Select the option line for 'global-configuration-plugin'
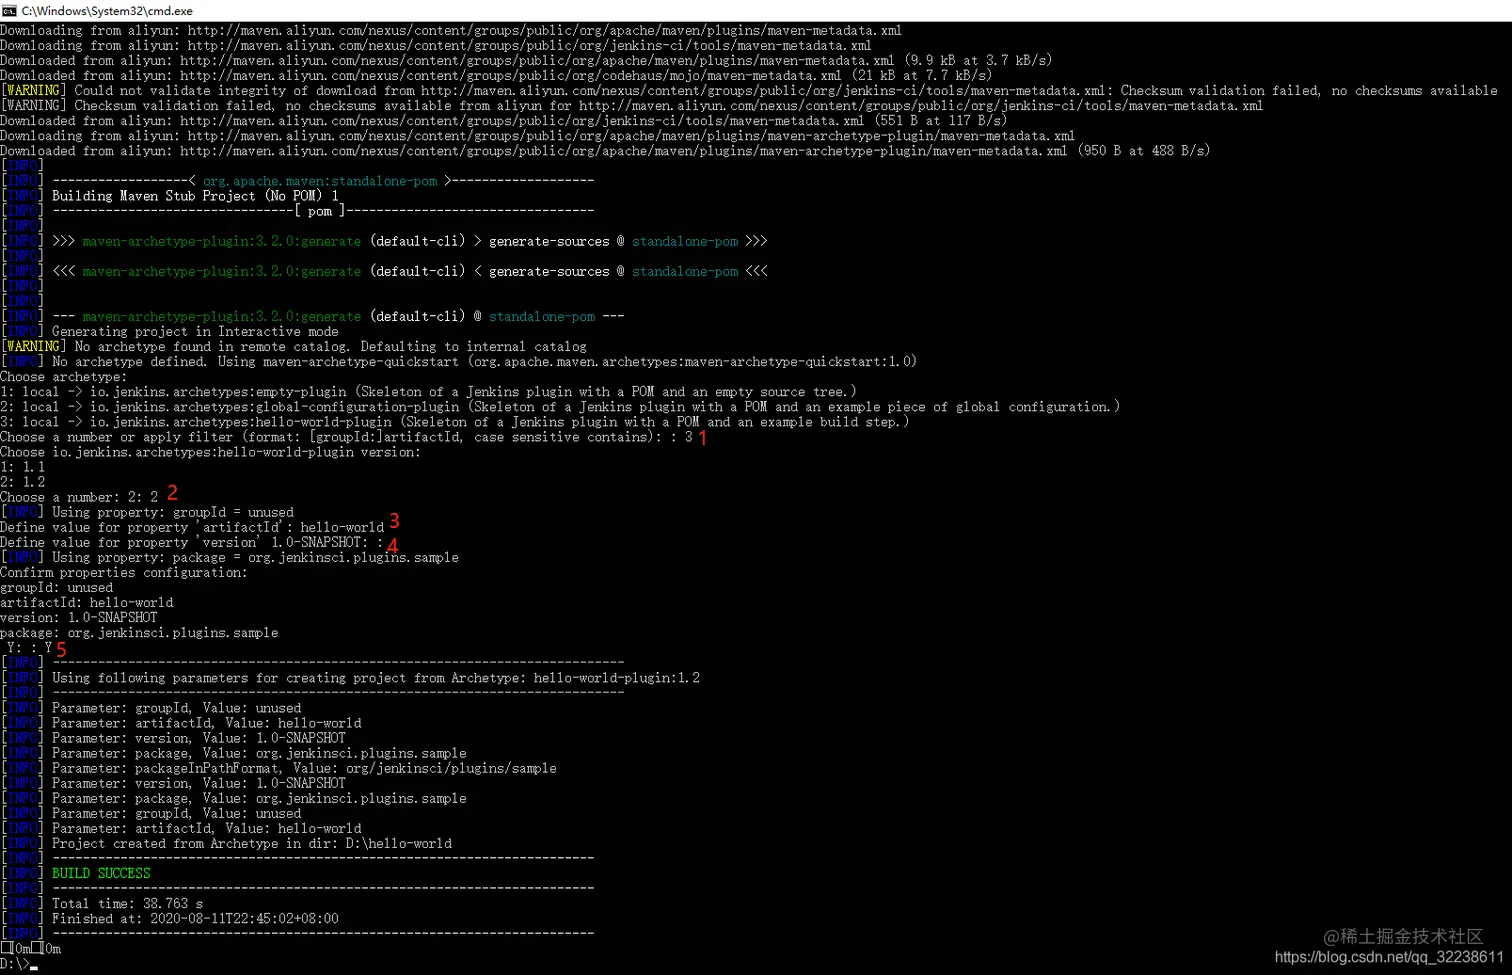Viewport: 1512px width, 975px height. (x=560, y=407)
